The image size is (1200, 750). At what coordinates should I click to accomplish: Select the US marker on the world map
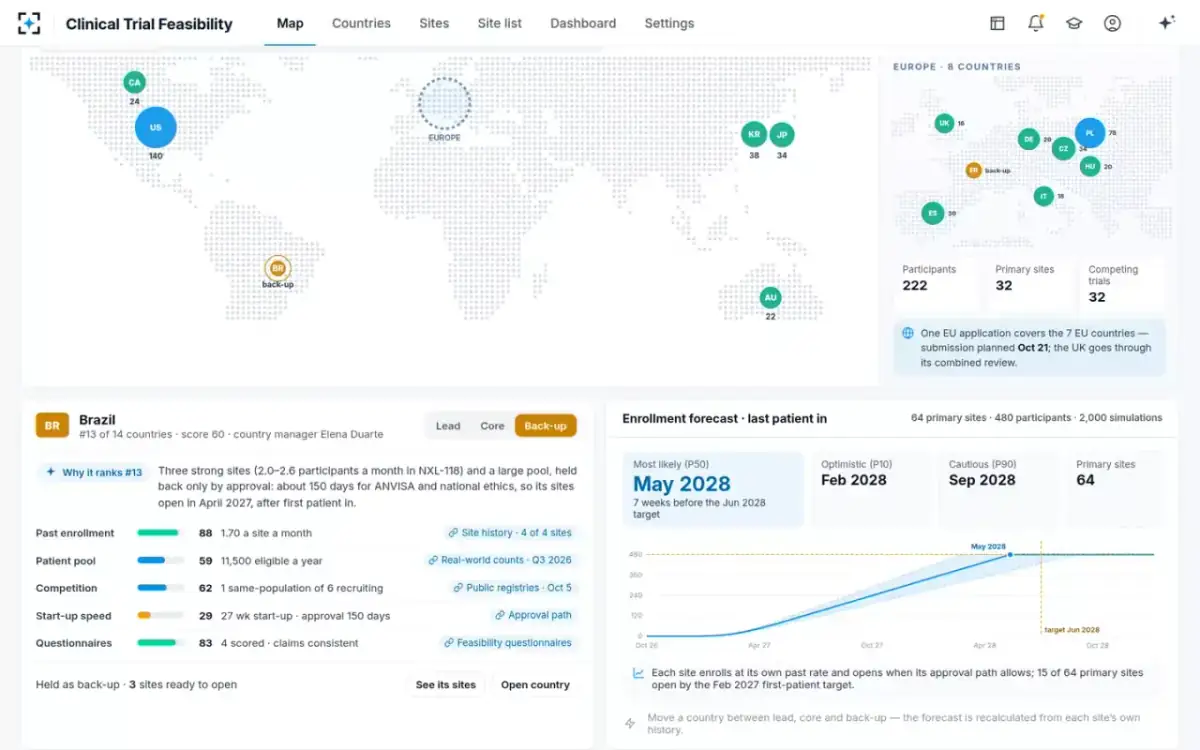[156, 128]
